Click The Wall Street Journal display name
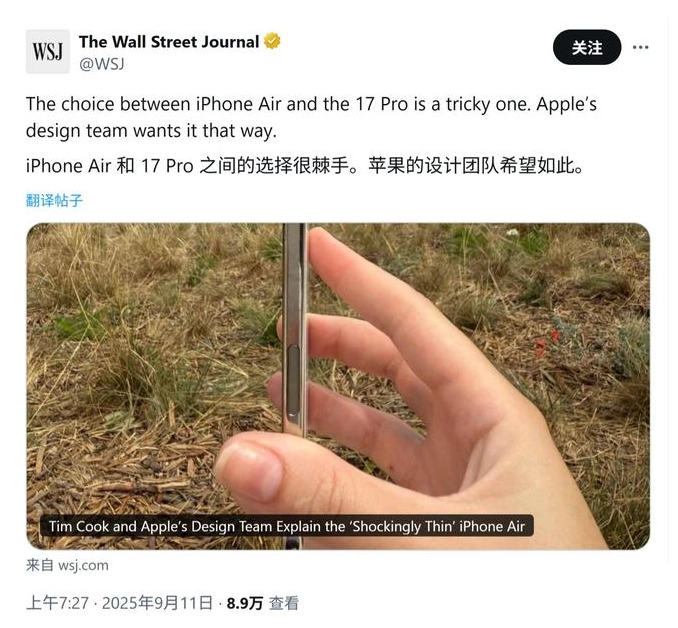The height and width of the screenshot is (628, 678). pos(169,42)
